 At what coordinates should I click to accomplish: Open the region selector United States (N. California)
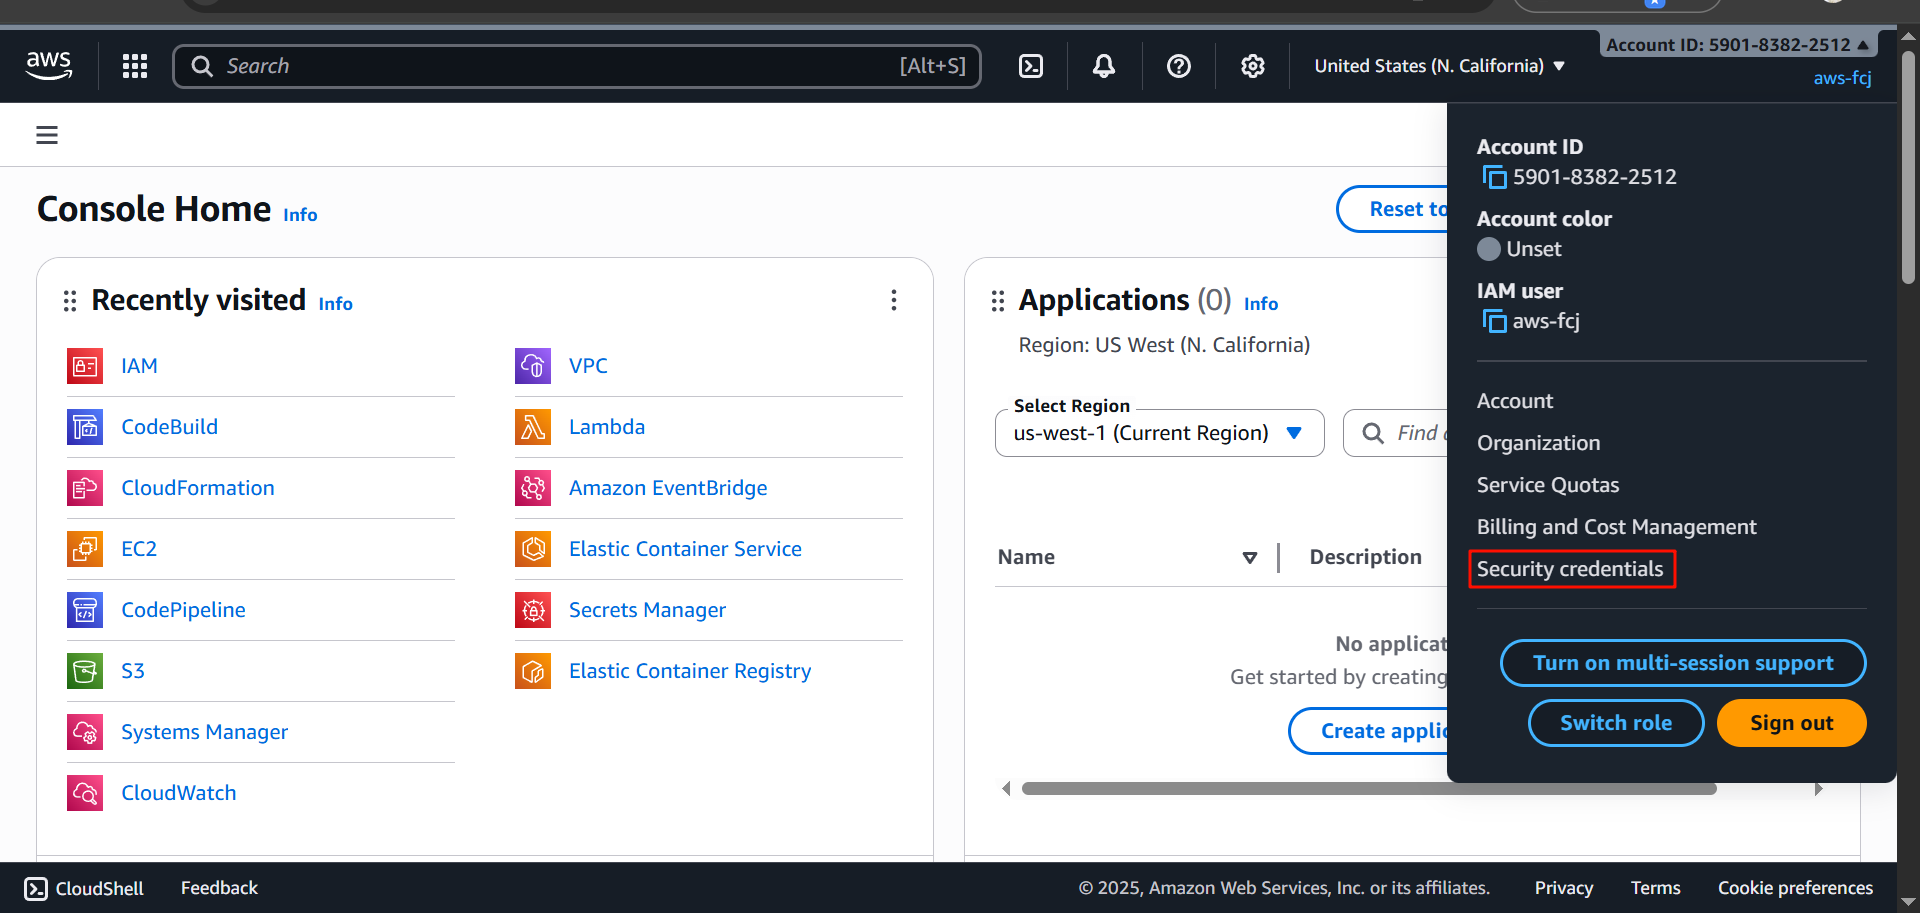pyautogui.click(x=1439, y=66)
